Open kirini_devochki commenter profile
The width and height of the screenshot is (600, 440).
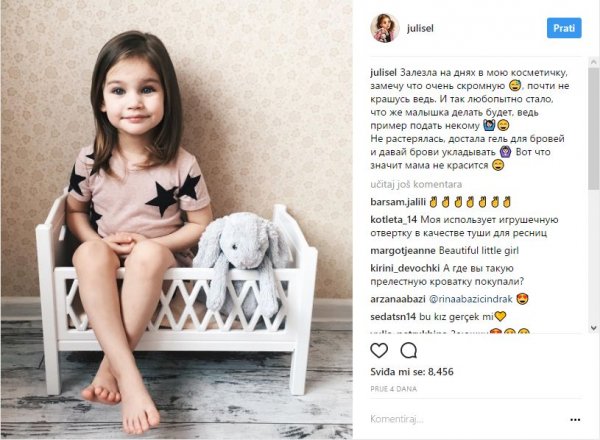[x=404, y=268]
